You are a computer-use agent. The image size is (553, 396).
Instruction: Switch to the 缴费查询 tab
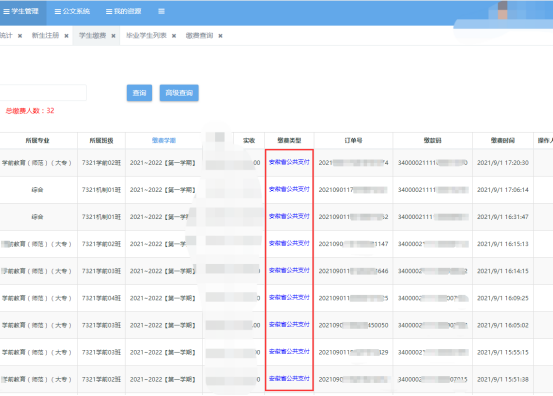tap(200, 35)
